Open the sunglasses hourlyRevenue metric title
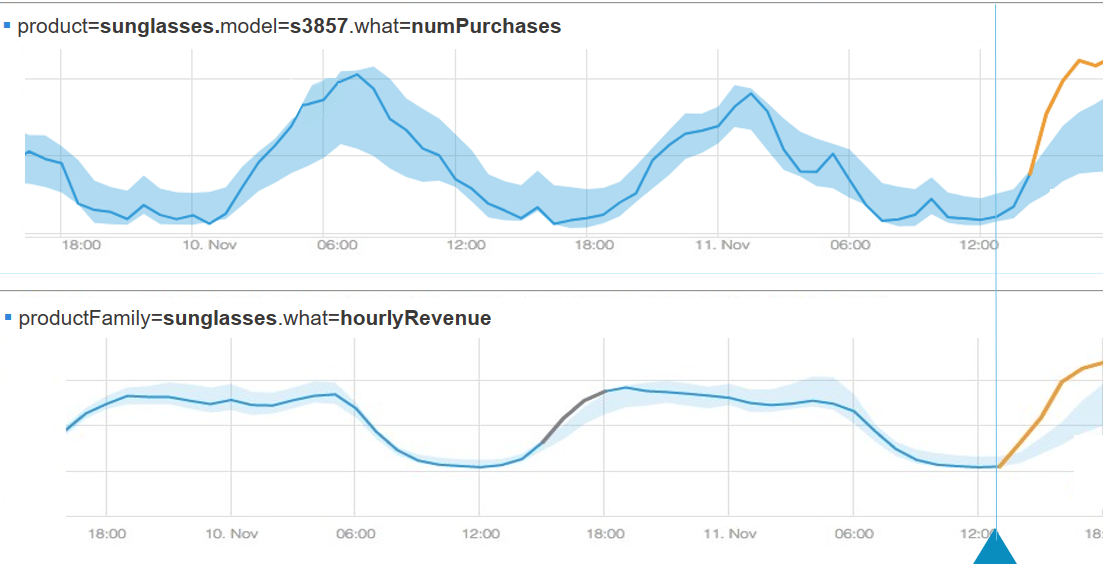The image size is (1103, 566). 255,319
